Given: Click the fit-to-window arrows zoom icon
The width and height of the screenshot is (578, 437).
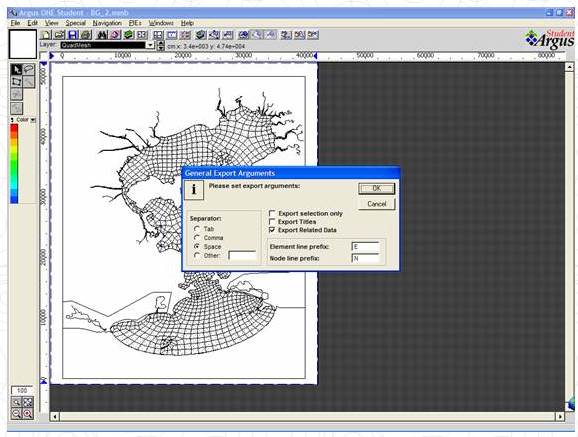Looking at the screenshot, I should (28, 402).
